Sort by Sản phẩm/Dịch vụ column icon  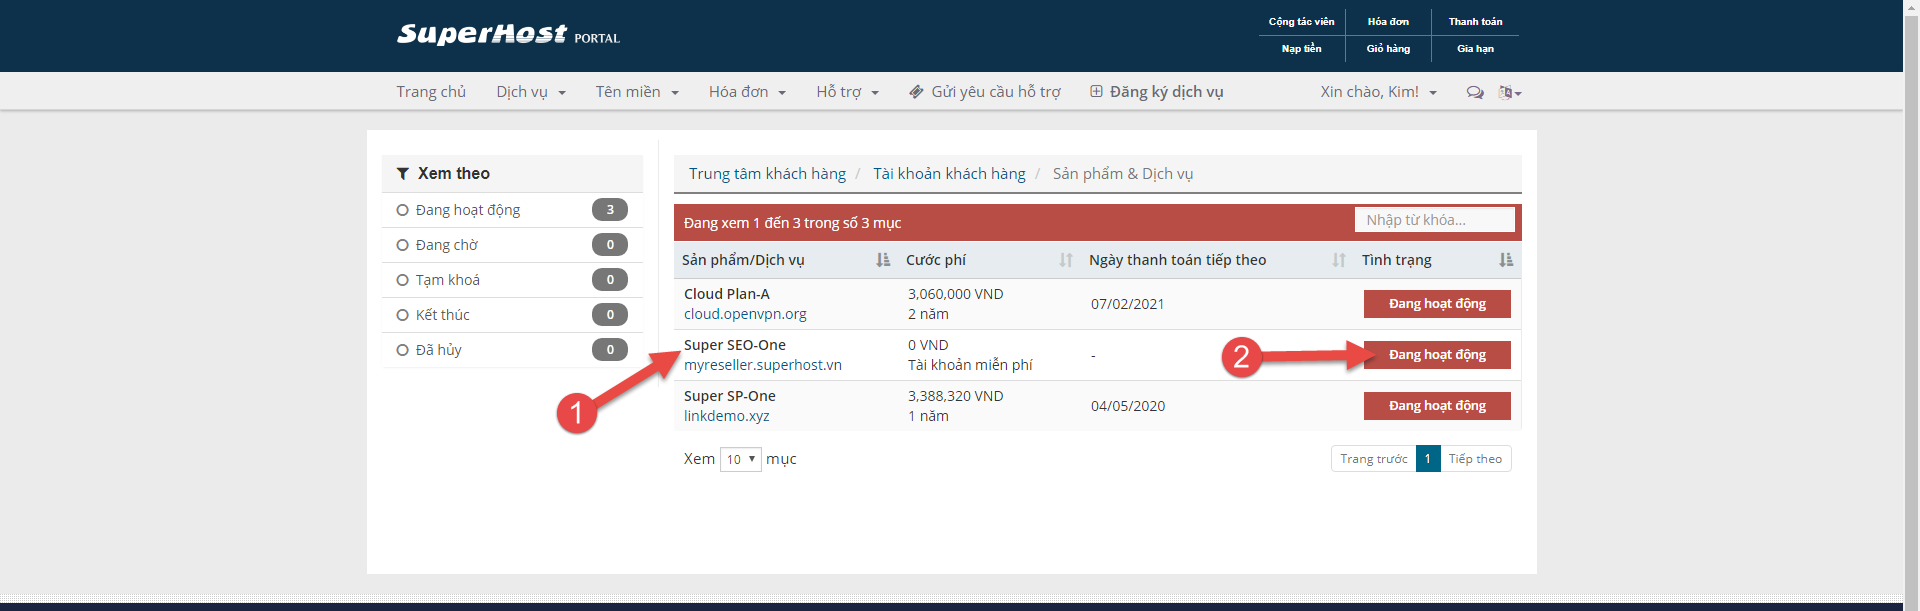(883, 260)
